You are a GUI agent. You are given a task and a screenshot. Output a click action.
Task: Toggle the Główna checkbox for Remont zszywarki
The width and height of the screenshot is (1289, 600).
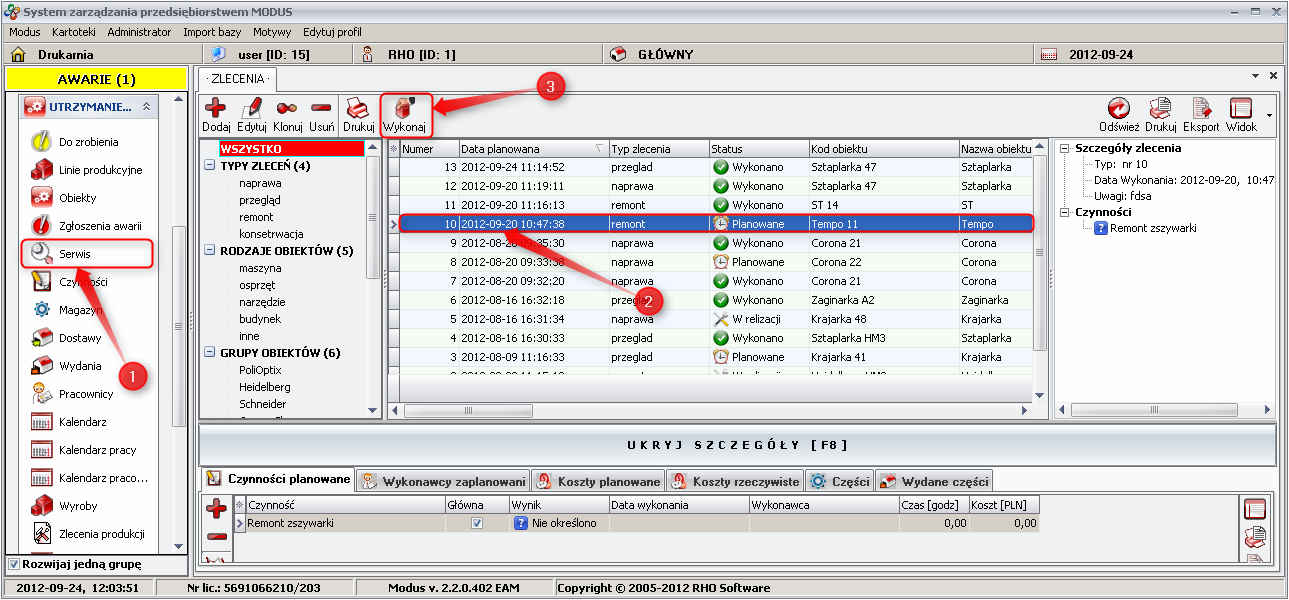coord(477,523)
